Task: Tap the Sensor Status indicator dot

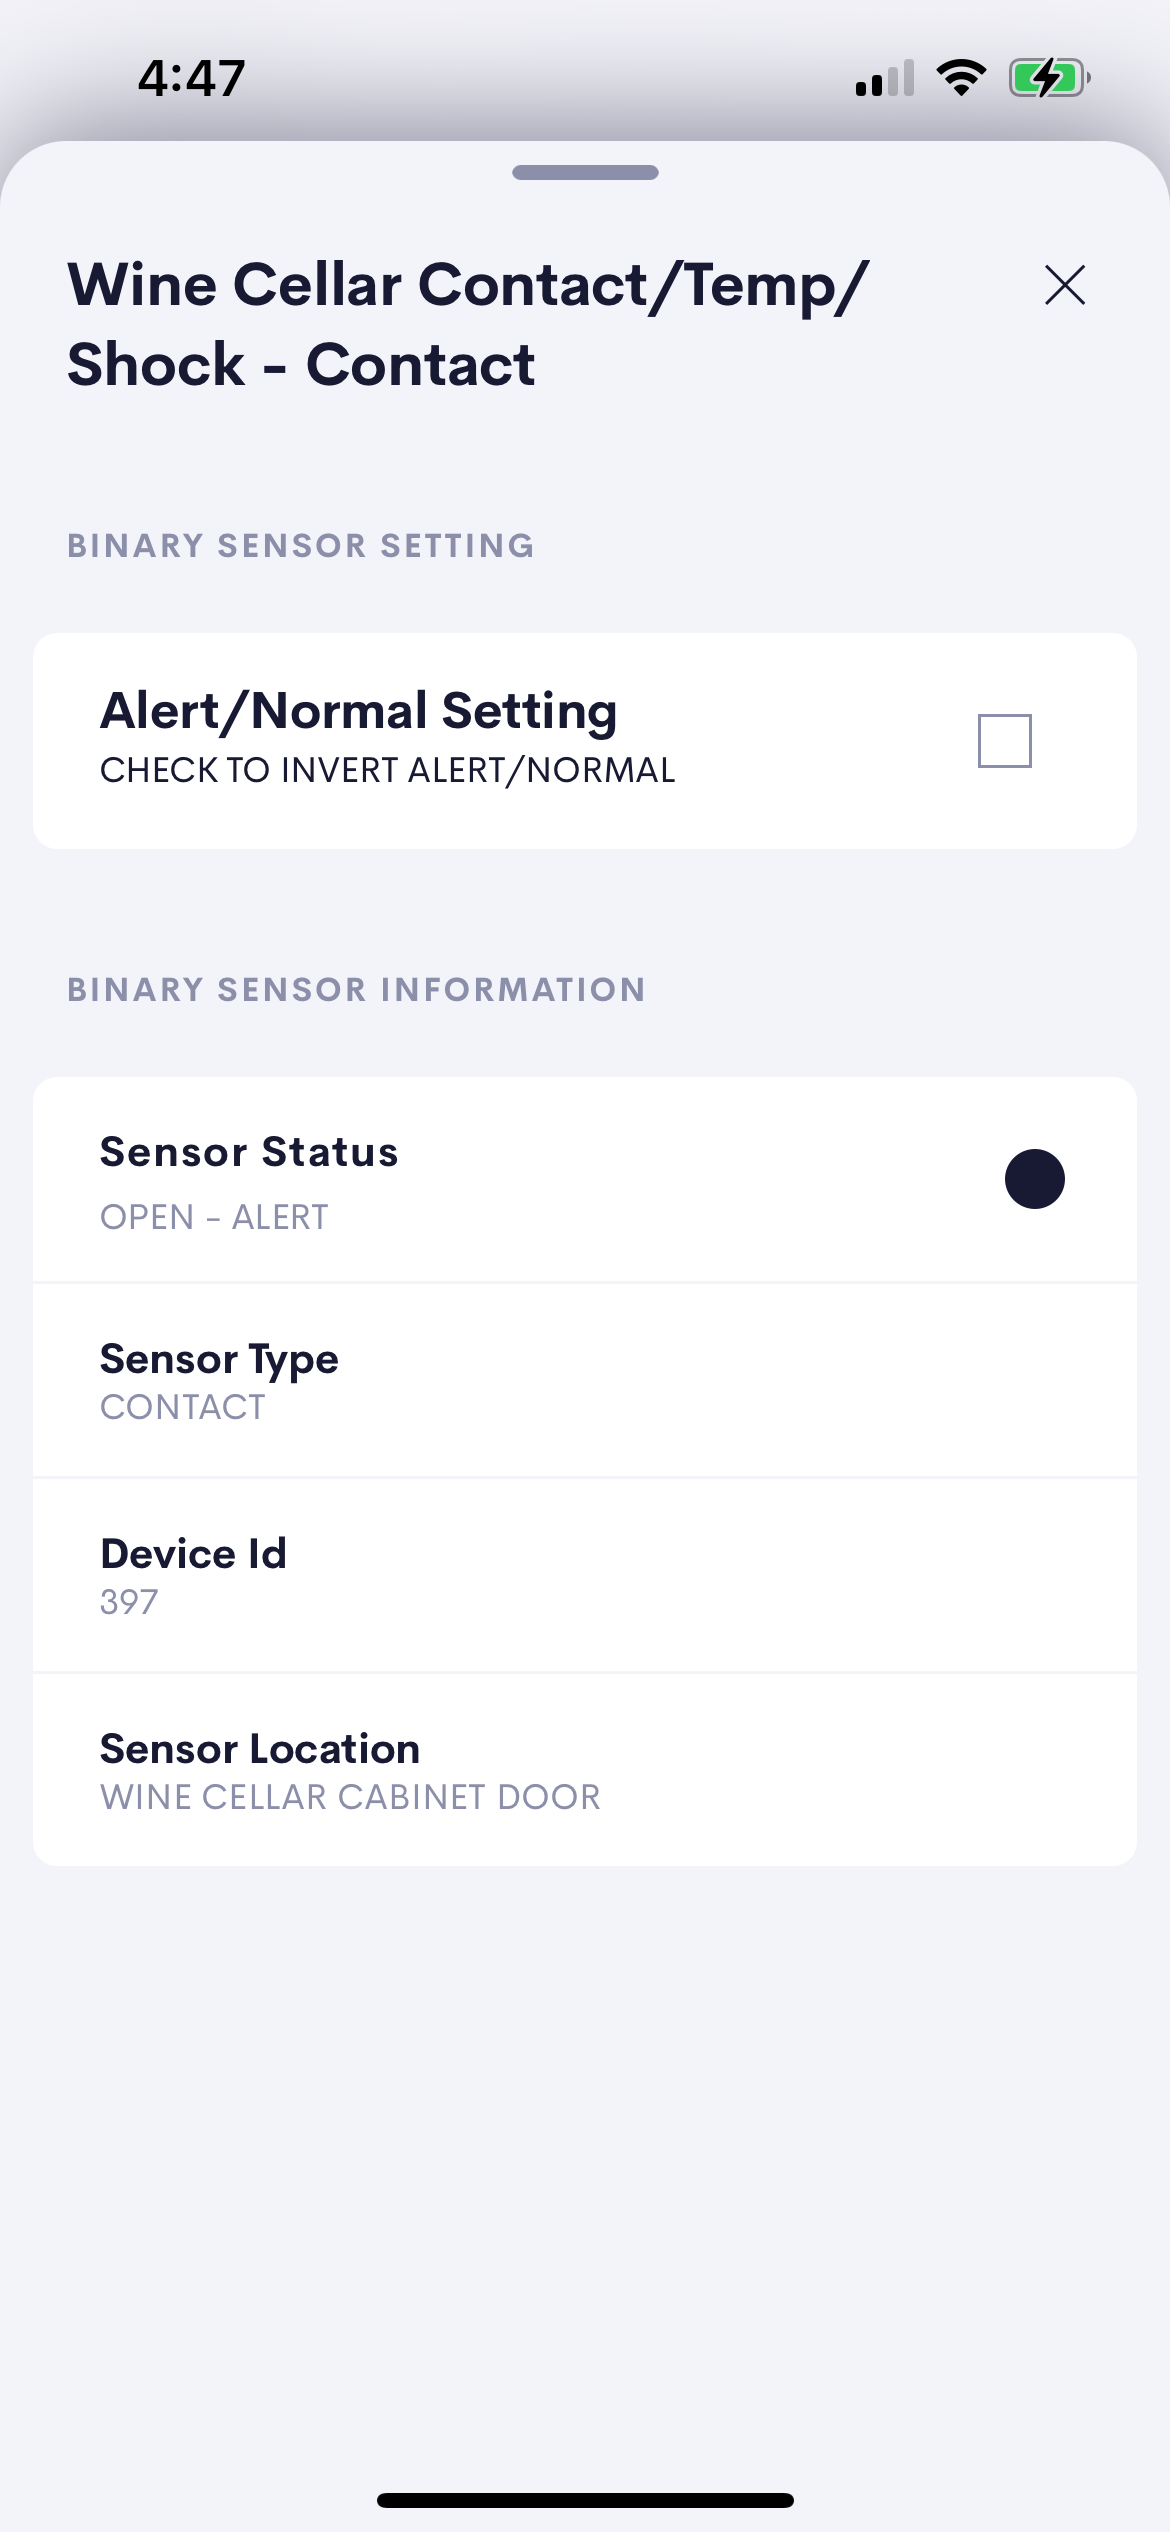Action: click(x=1034, y=1179)
